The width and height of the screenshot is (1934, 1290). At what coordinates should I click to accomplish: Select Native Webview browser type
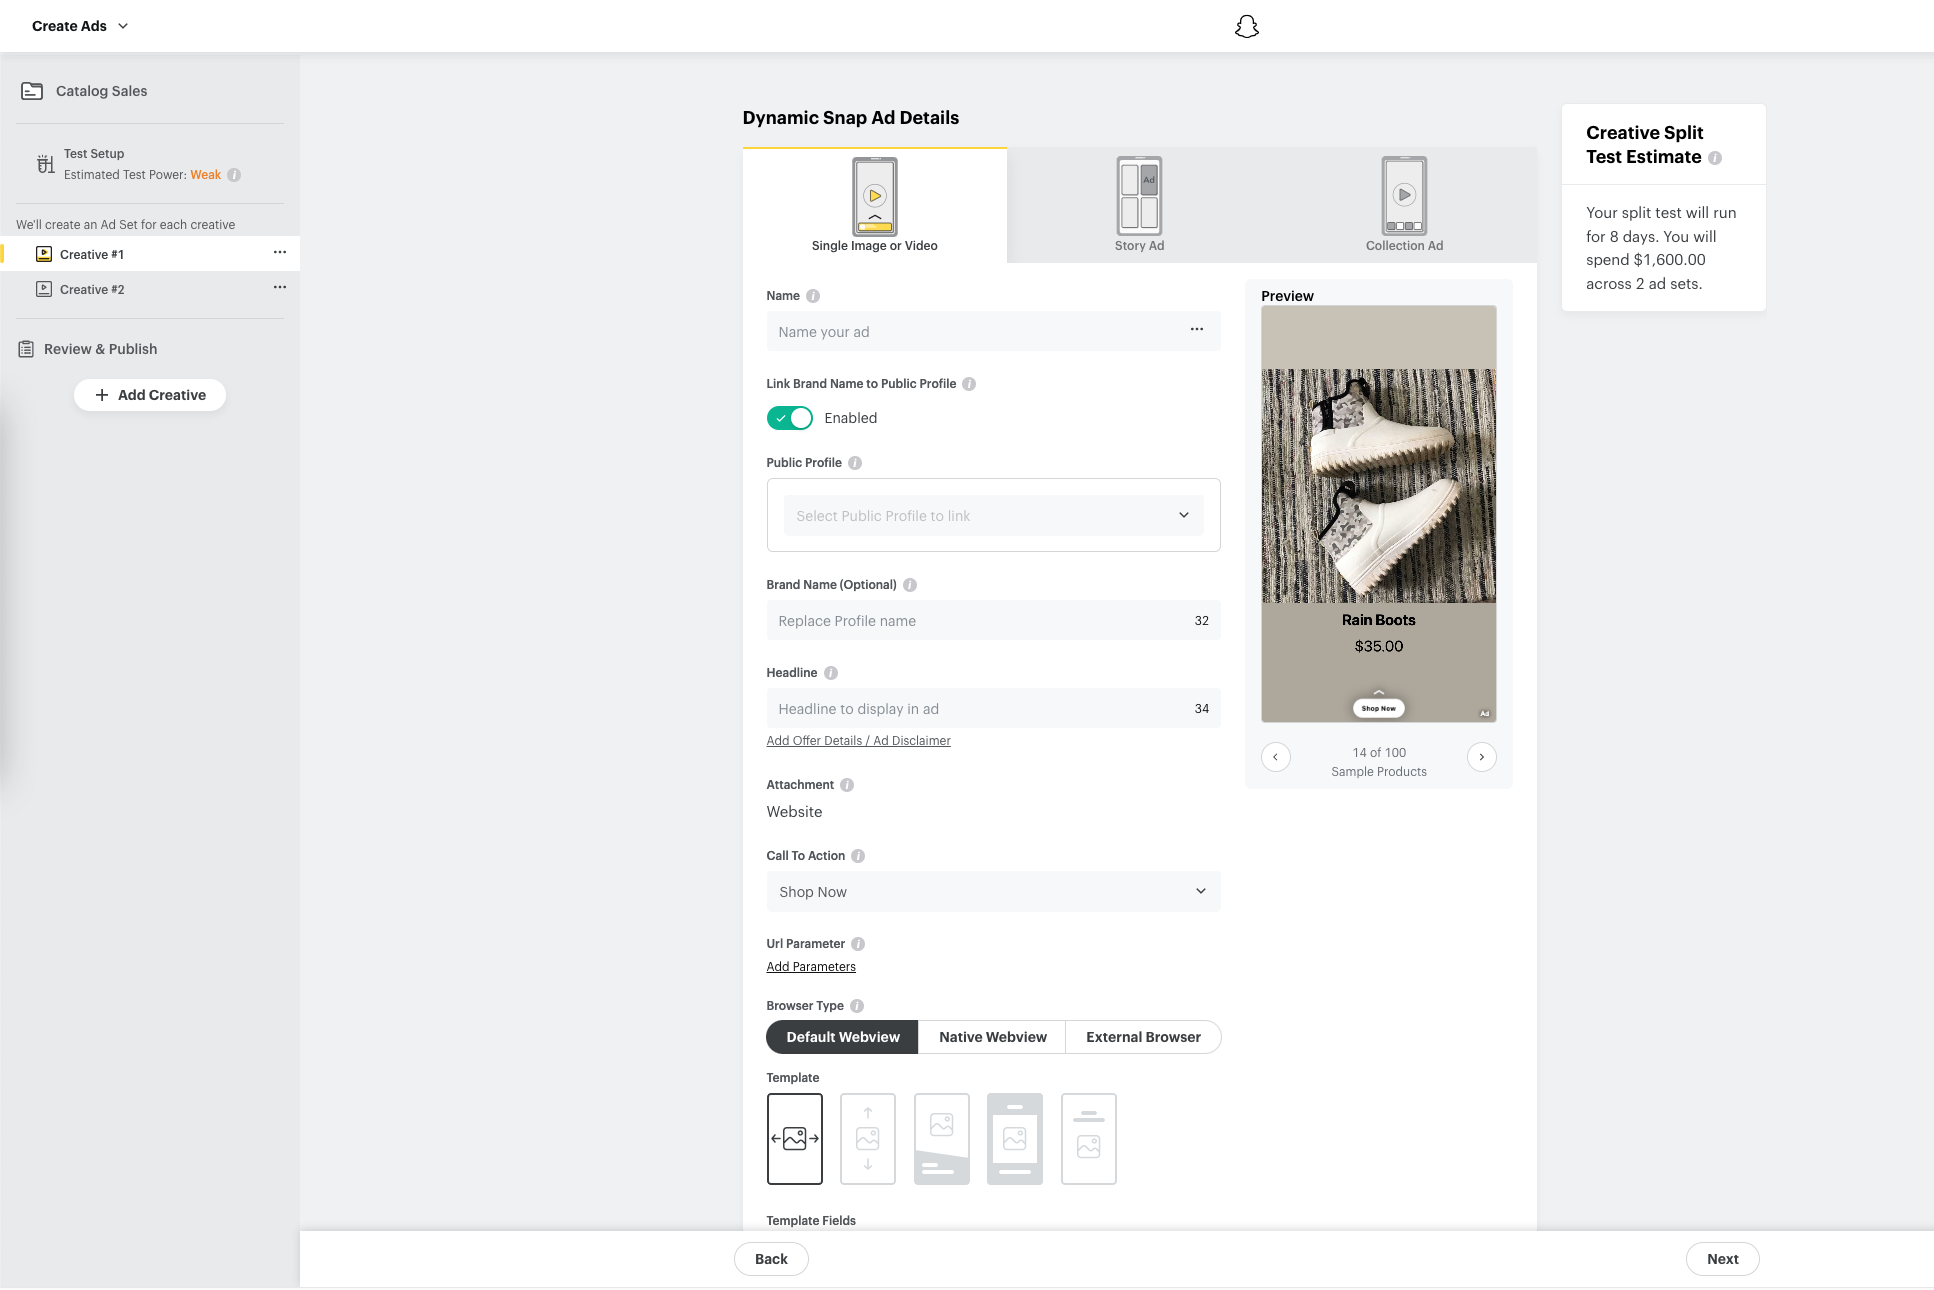992,1037
